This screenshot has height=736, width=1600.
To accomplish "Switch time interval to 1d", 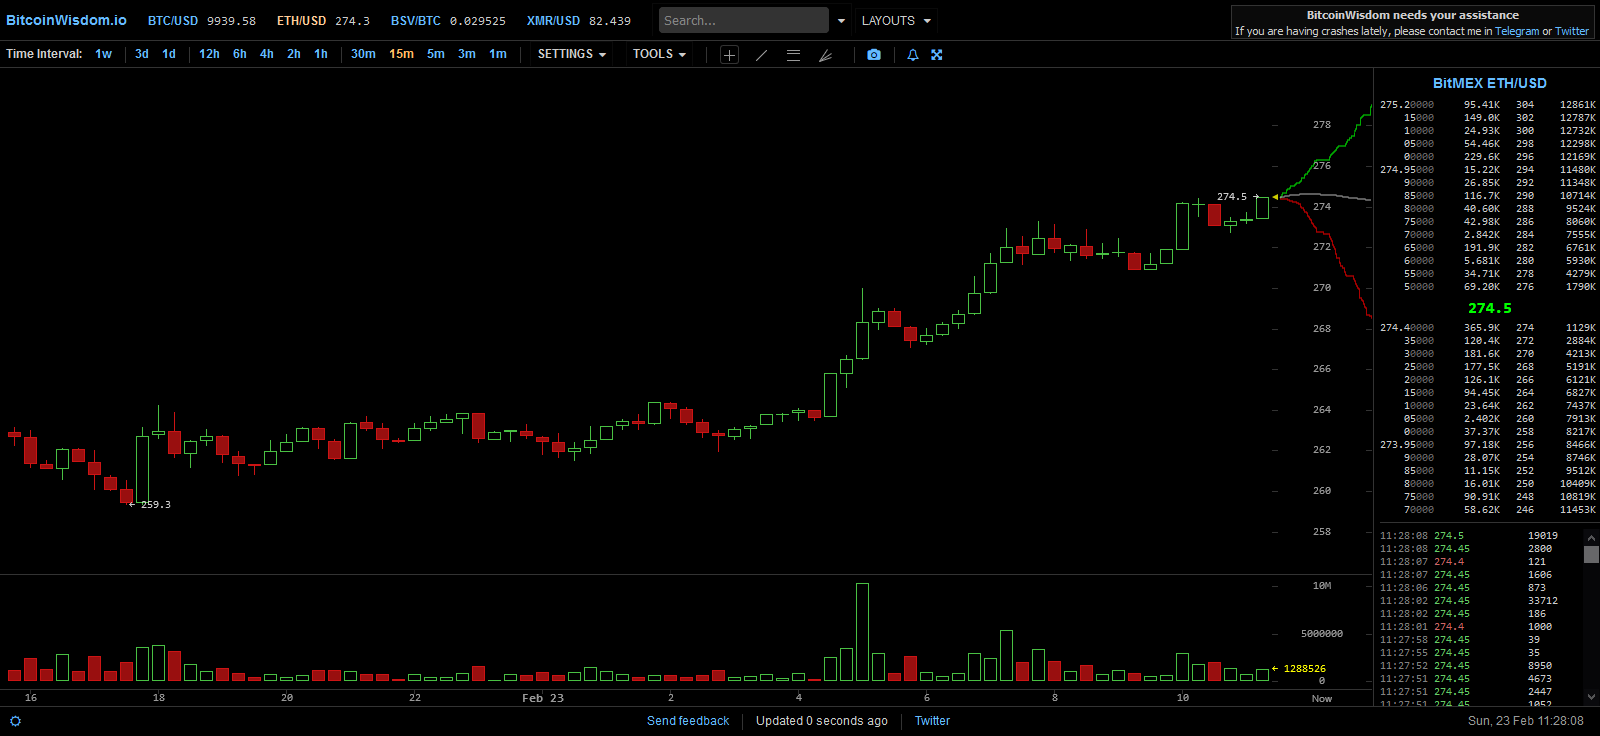I will pos(169,54).
